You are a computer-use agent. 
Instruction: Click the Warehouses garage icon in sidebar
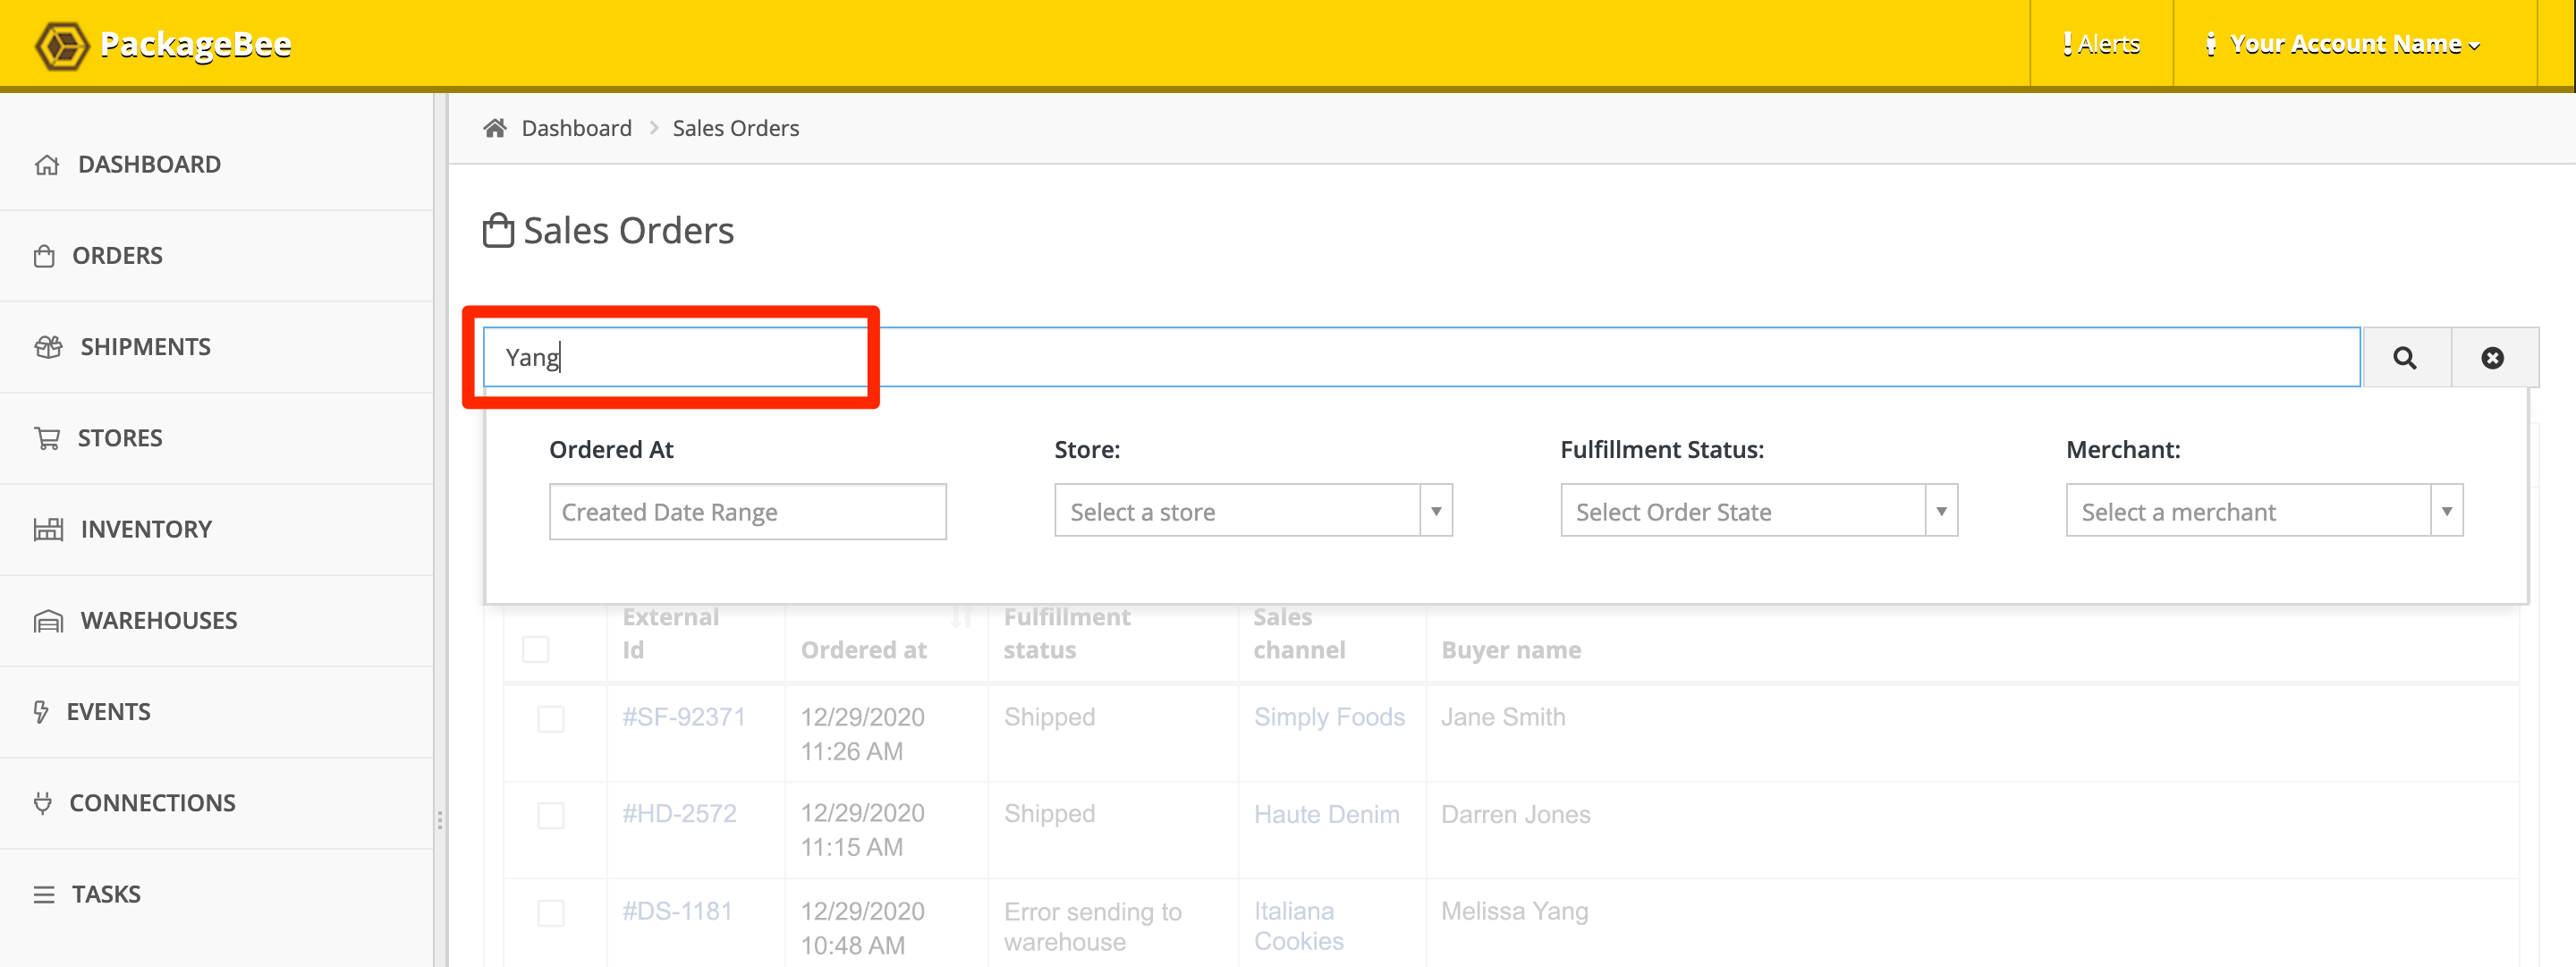click(x=48, y=621)
